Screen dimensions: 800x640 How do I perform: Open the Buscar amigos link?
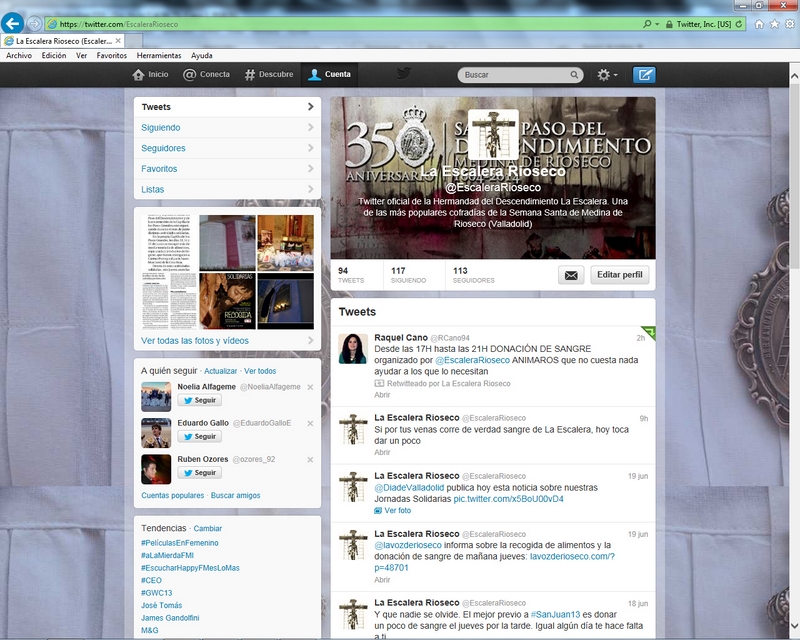[235, 496]
